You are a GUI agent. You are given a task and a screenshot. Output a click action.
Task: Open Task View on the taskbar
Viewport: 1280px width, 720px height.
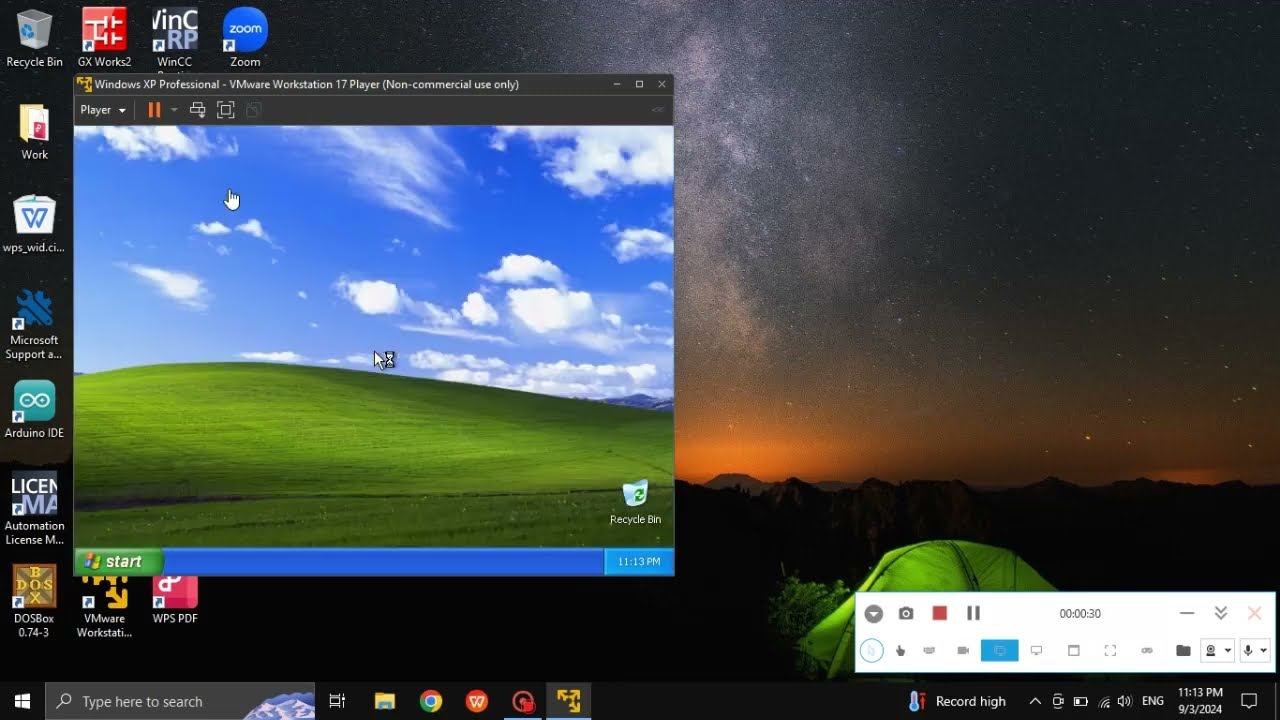tap(337, 701)
